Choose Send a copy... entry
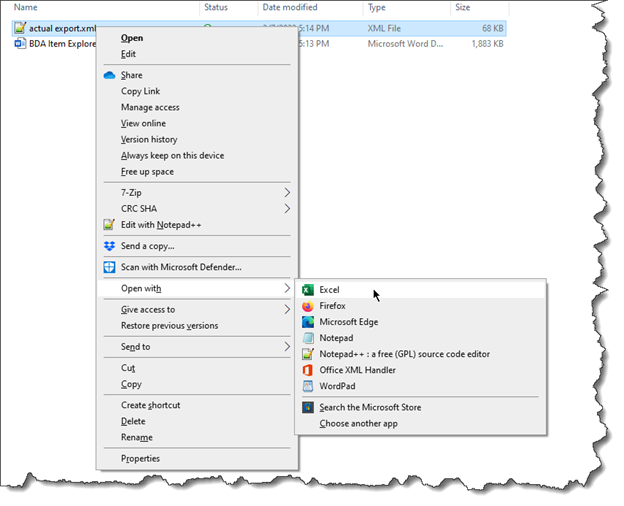Screen dimensions: 624x506 click(197, 246)
